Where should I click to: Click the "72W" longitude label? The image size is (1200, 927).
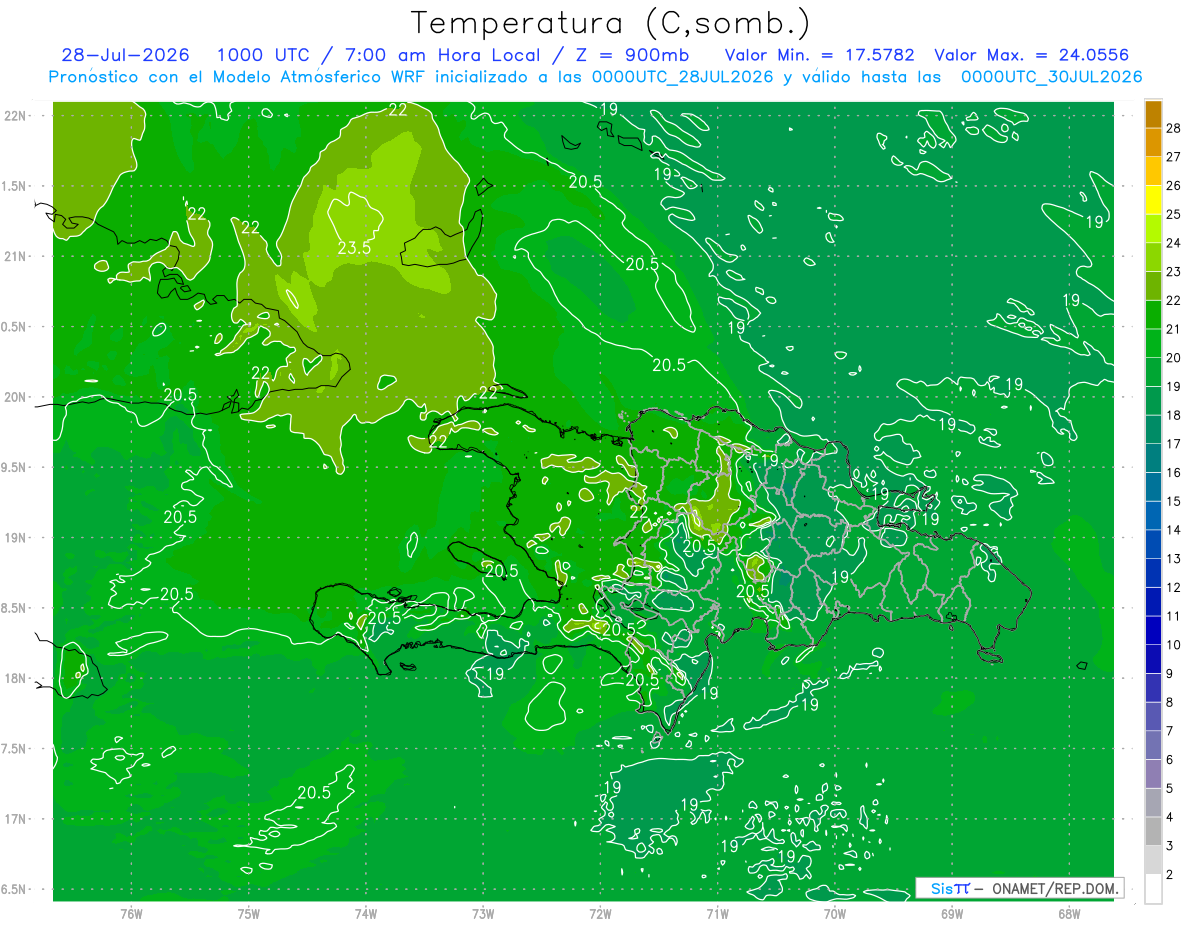click(x=600, y=913)
